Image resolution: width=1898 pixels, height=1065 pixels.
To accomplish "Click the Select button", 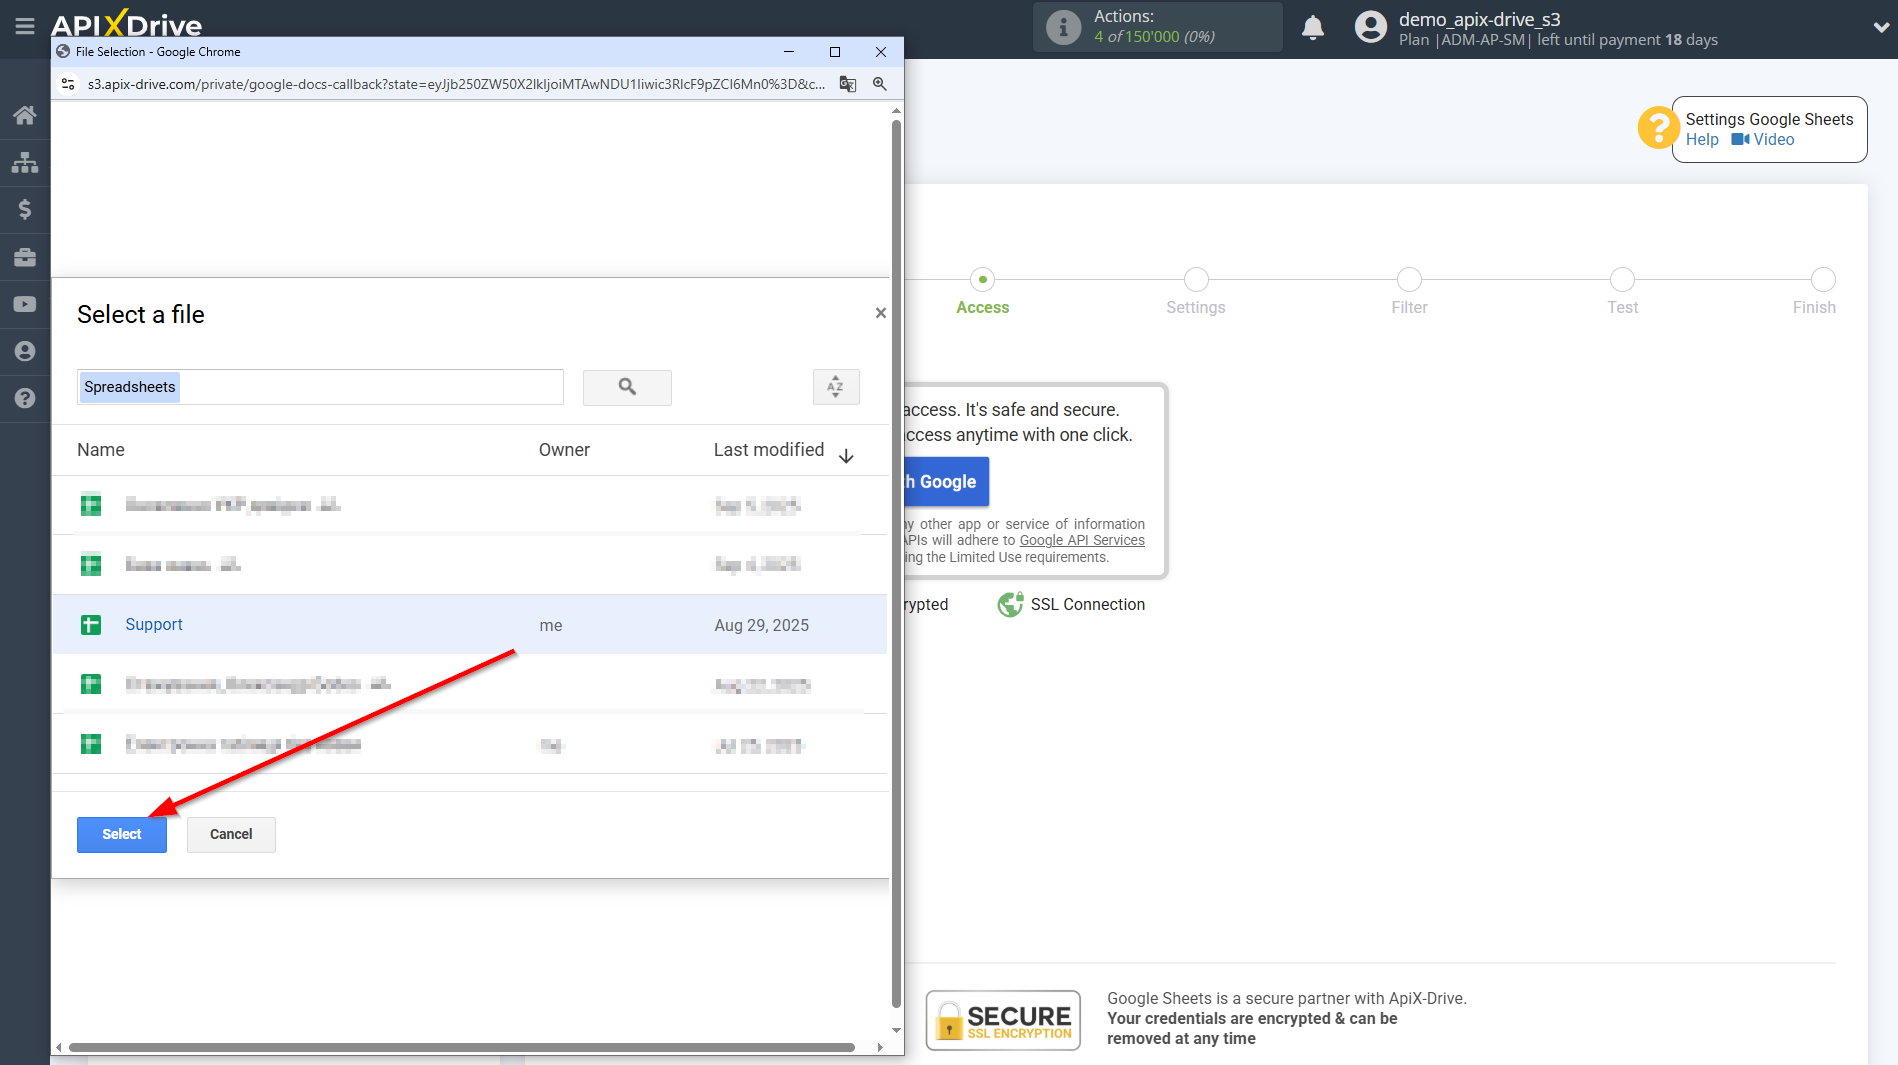I will [122, 834].
